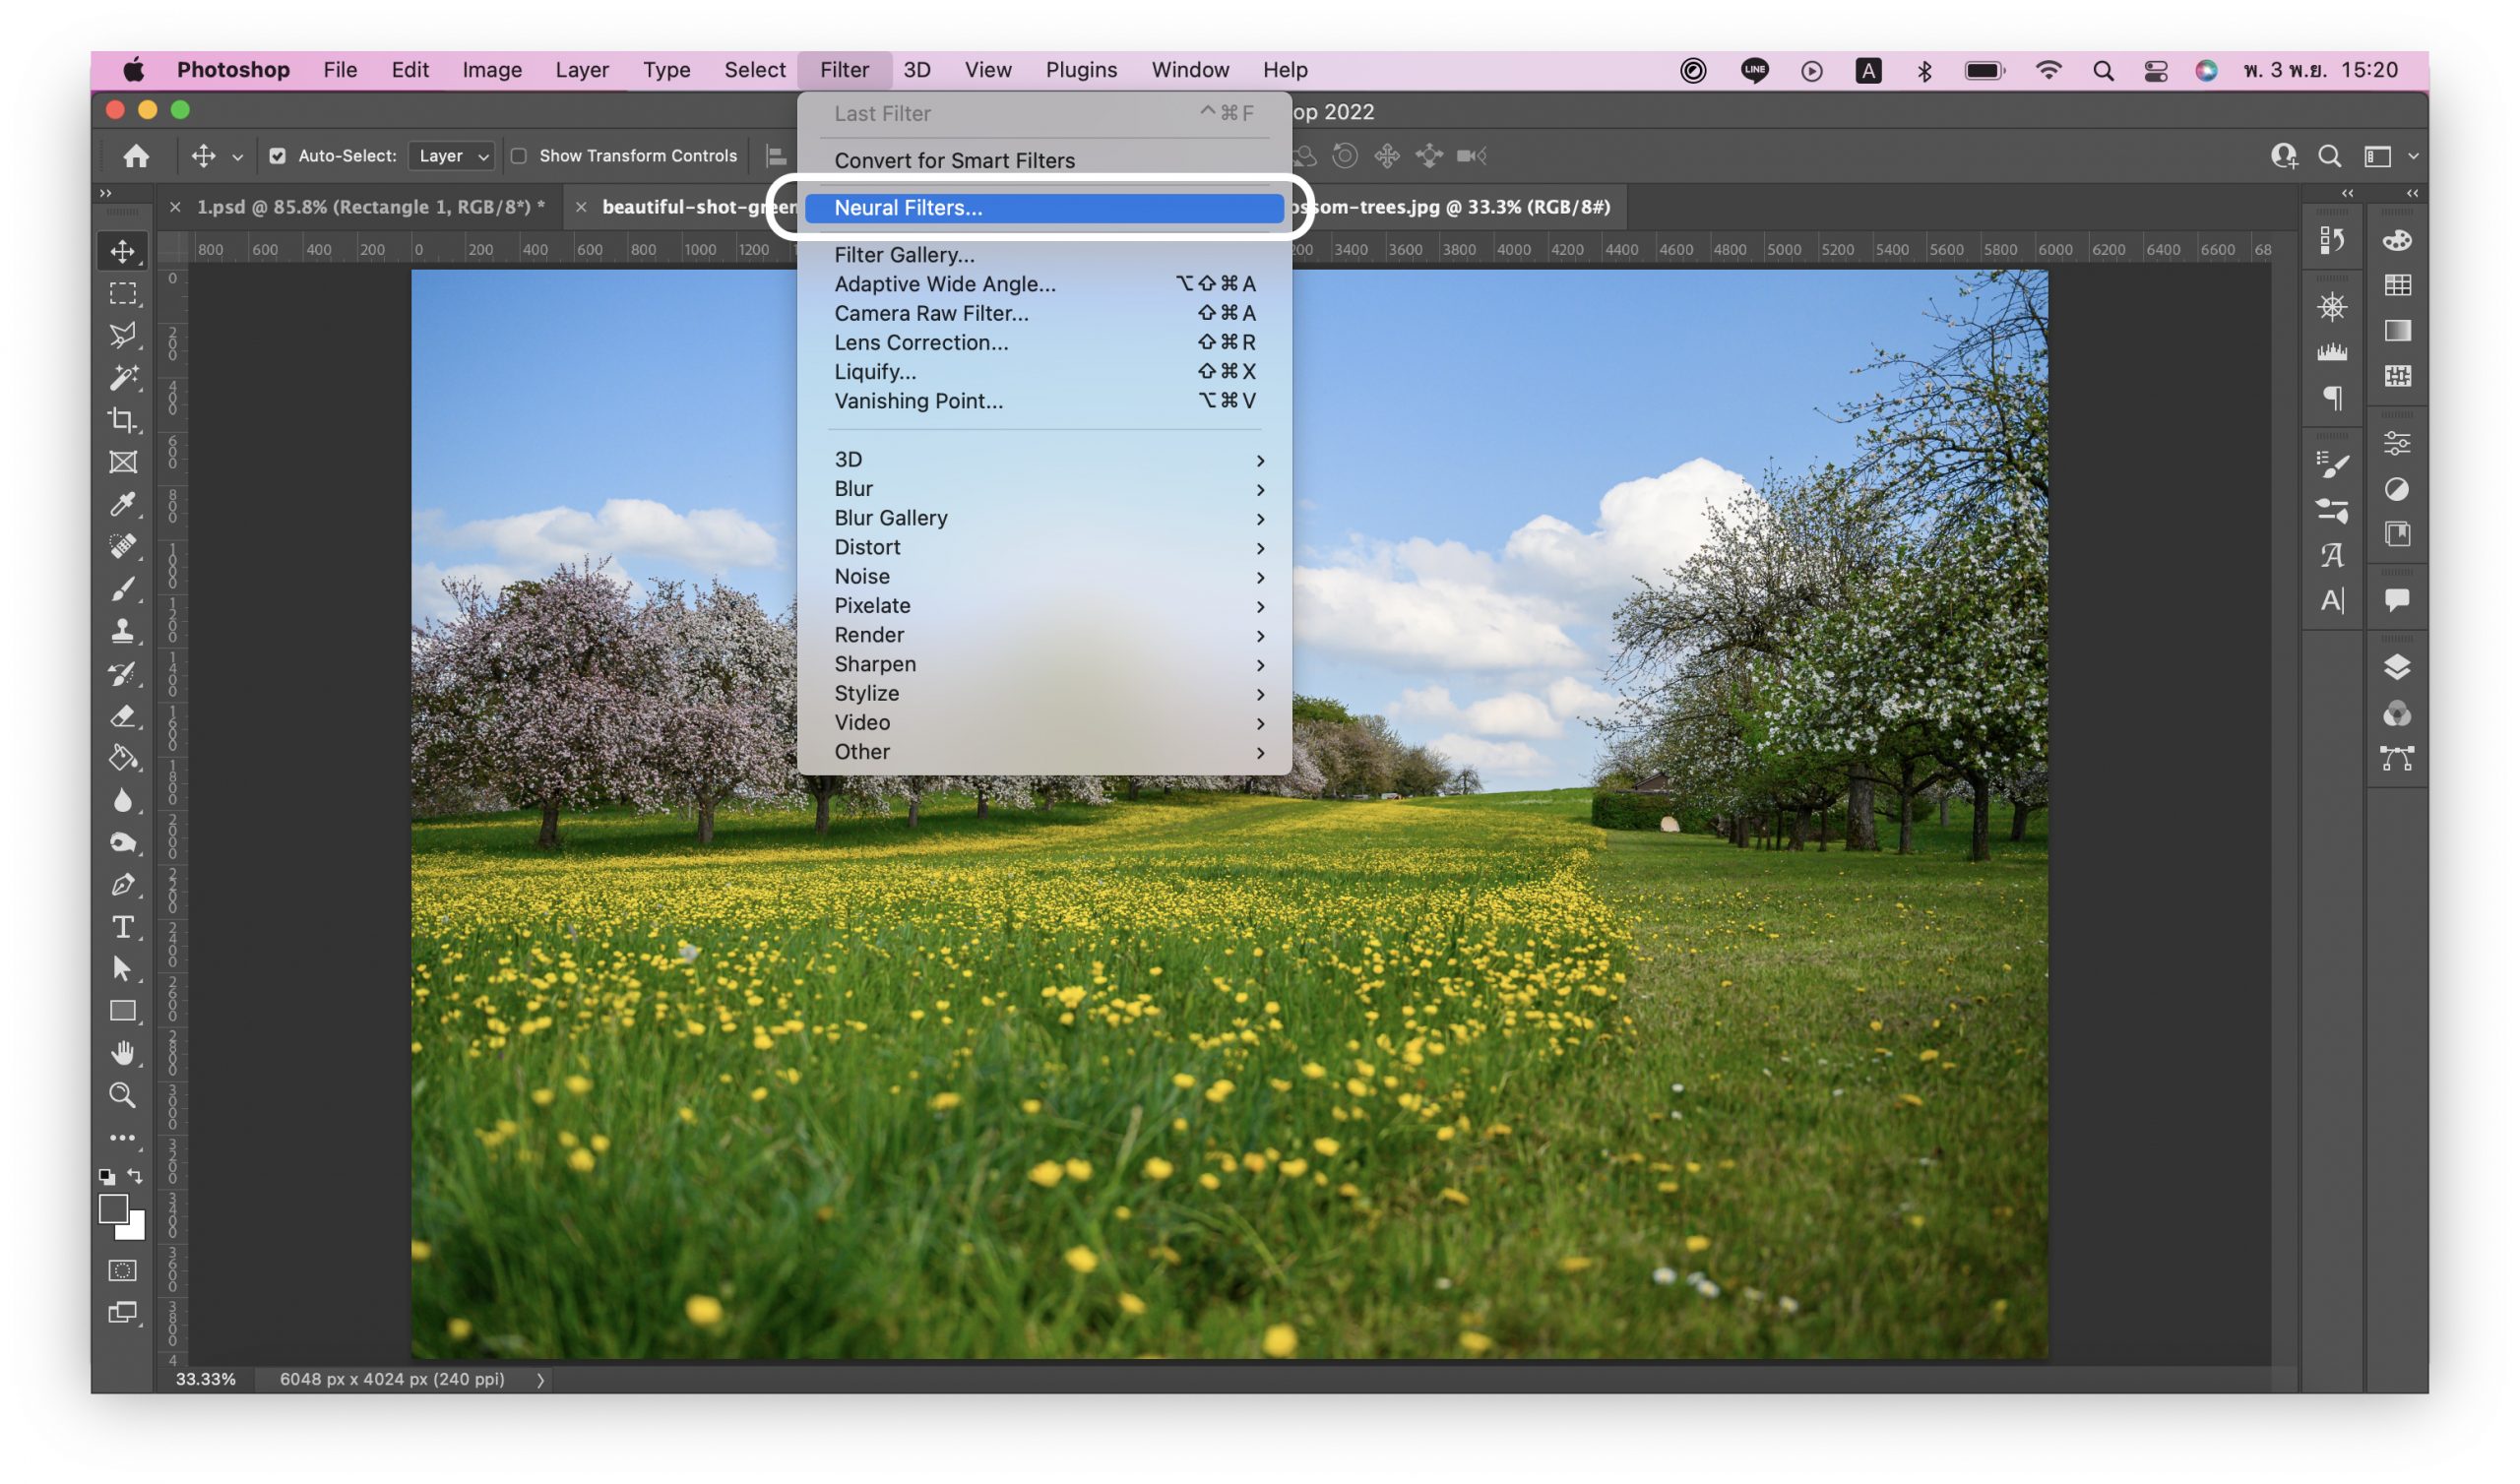Select the Eyedropper tool

(123, 504)
